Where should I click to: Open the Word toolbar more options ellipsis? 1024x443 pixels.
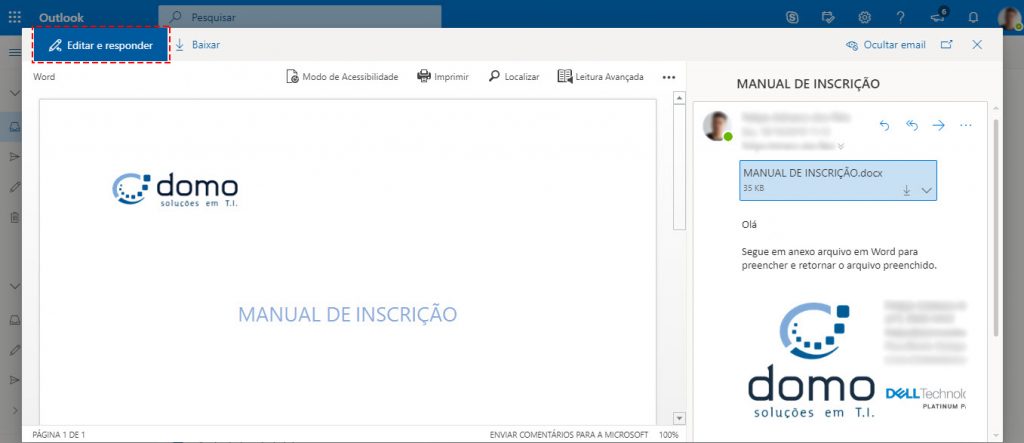pos(668,77)
